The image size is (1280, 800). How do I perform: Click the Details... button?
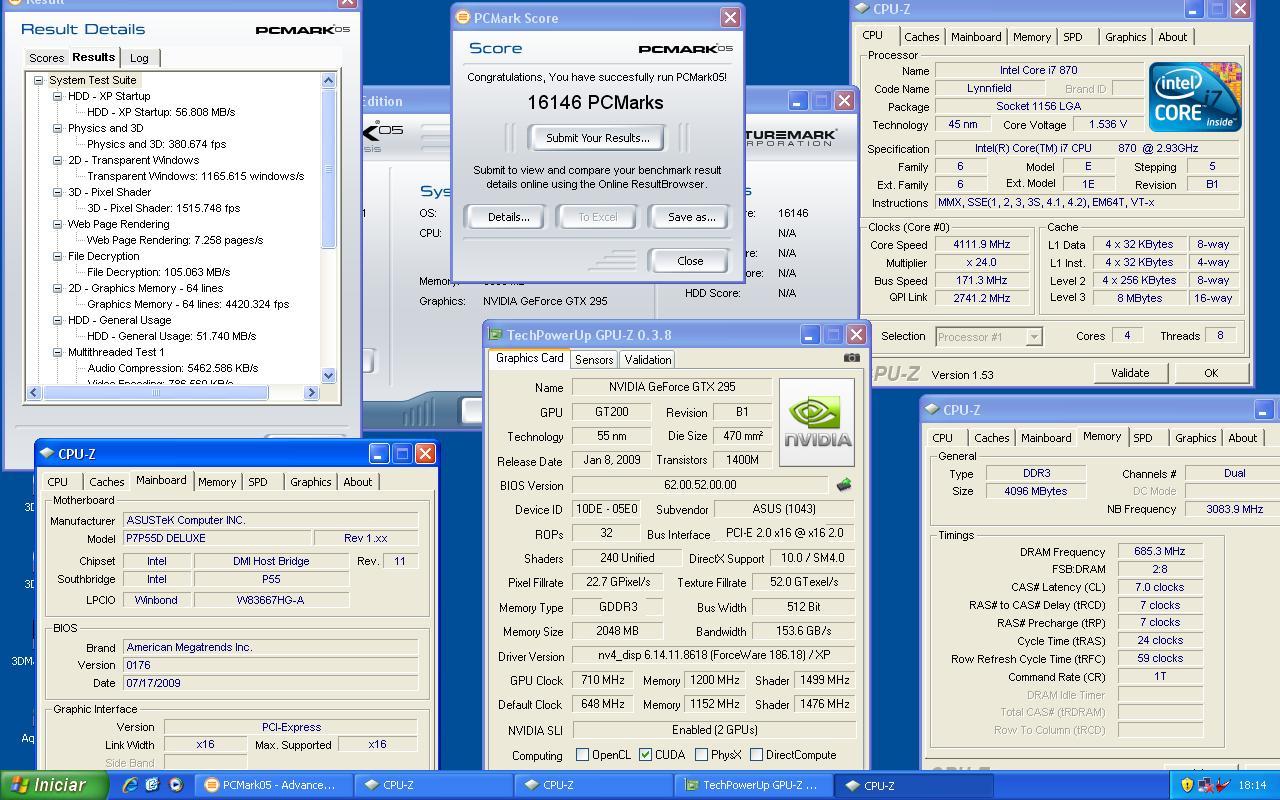[508, 217]
